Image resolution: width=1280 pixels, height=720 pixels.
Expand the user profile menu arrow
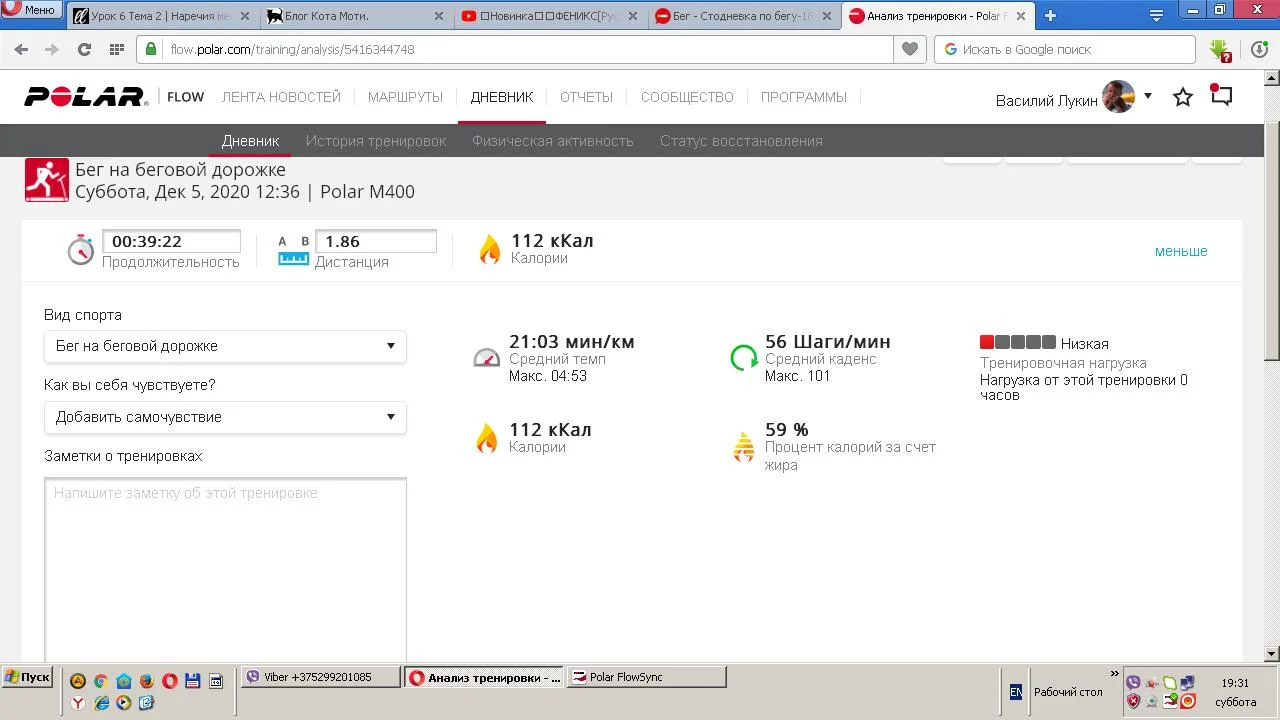1148,96
